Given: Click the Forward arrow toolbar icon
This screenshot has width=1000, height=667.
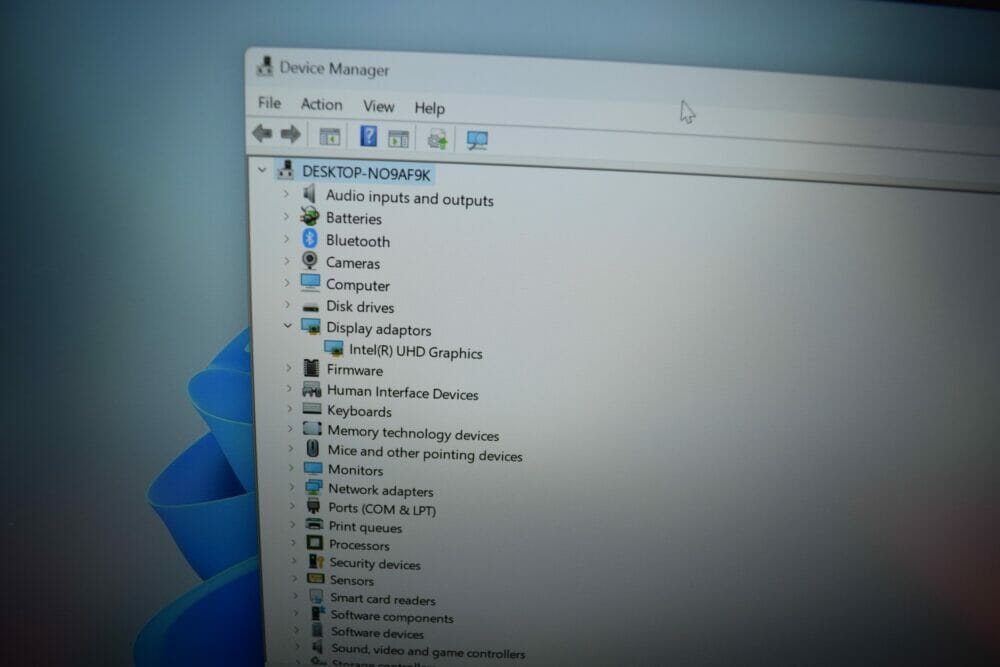Looking at the screenshot, I should [x=290, y=134].
